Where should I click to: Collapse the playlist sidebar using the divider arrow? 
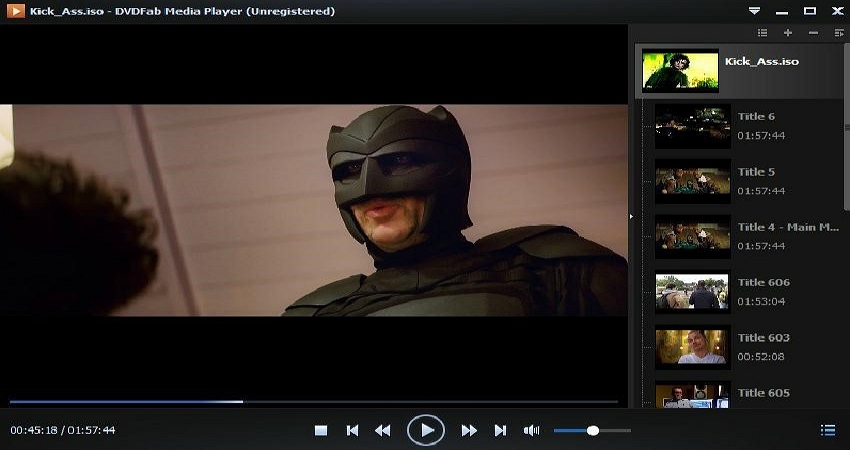[631, 216]
